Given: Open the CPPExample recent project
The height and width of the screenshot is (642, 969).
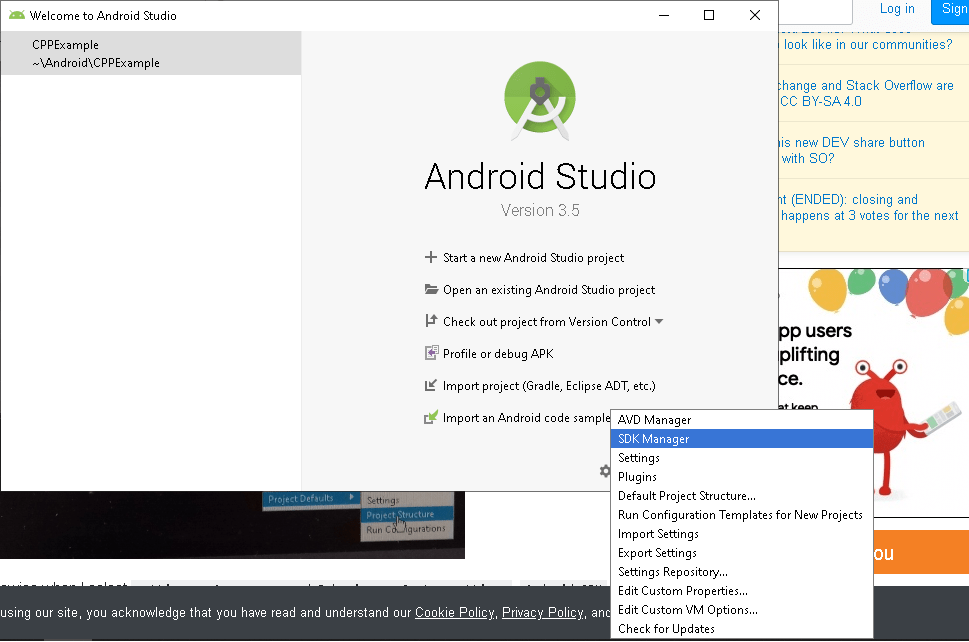Looking at the screenshot, I should click(151, 53).
